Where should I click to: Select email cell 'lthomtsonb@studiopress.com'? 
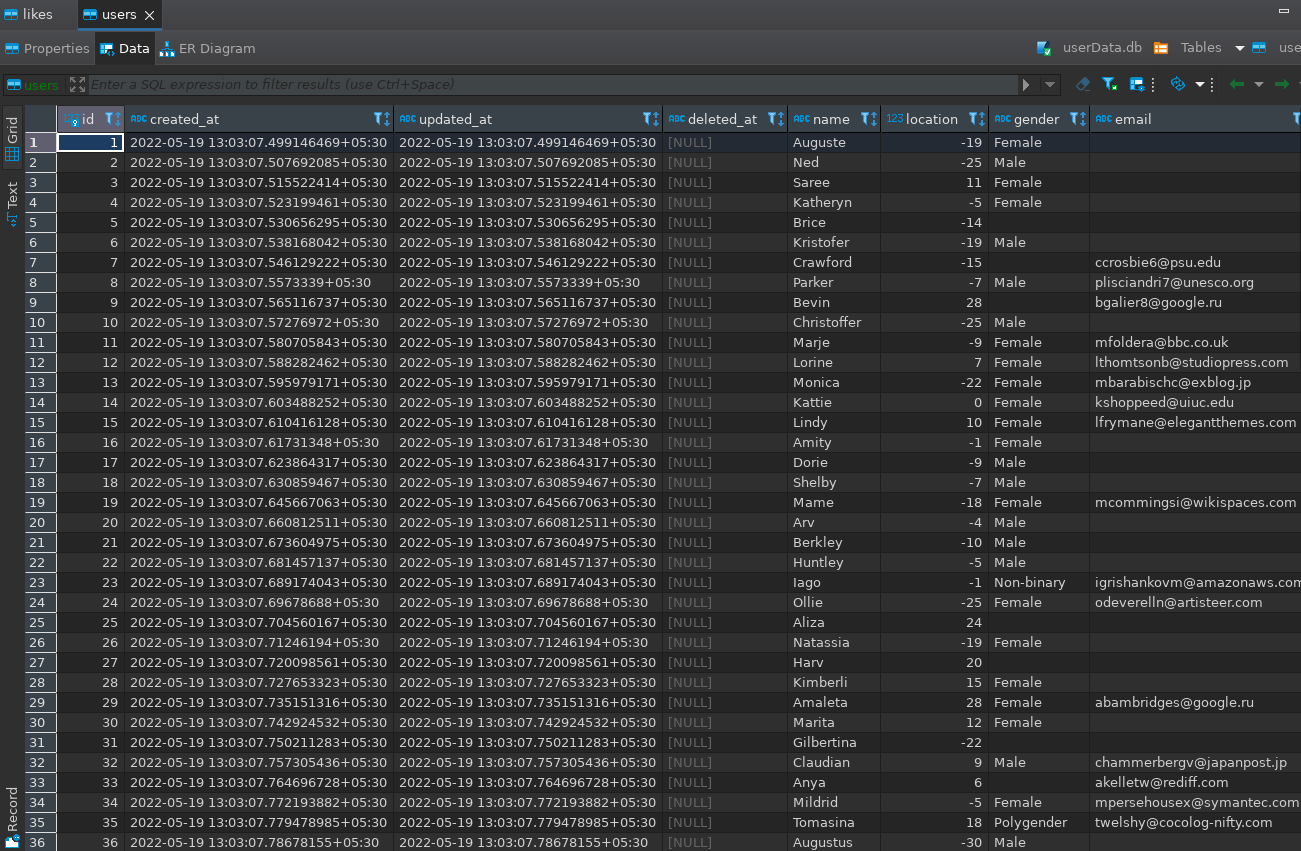1196,362
